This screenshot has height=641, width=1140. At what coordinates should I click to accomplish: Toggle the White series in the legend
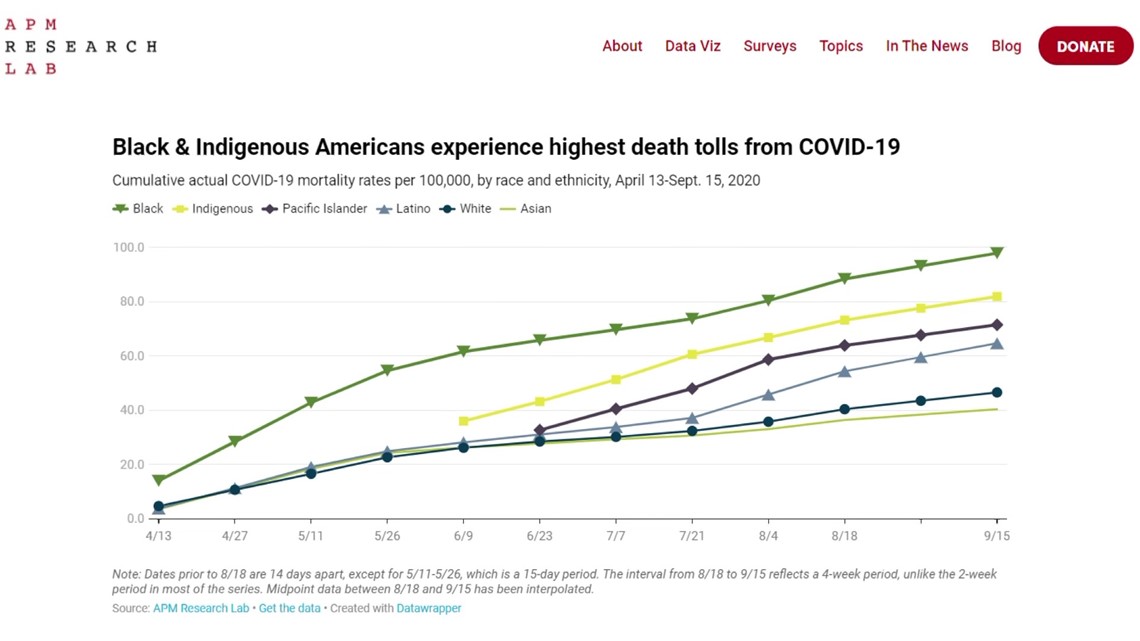[467, 208]
